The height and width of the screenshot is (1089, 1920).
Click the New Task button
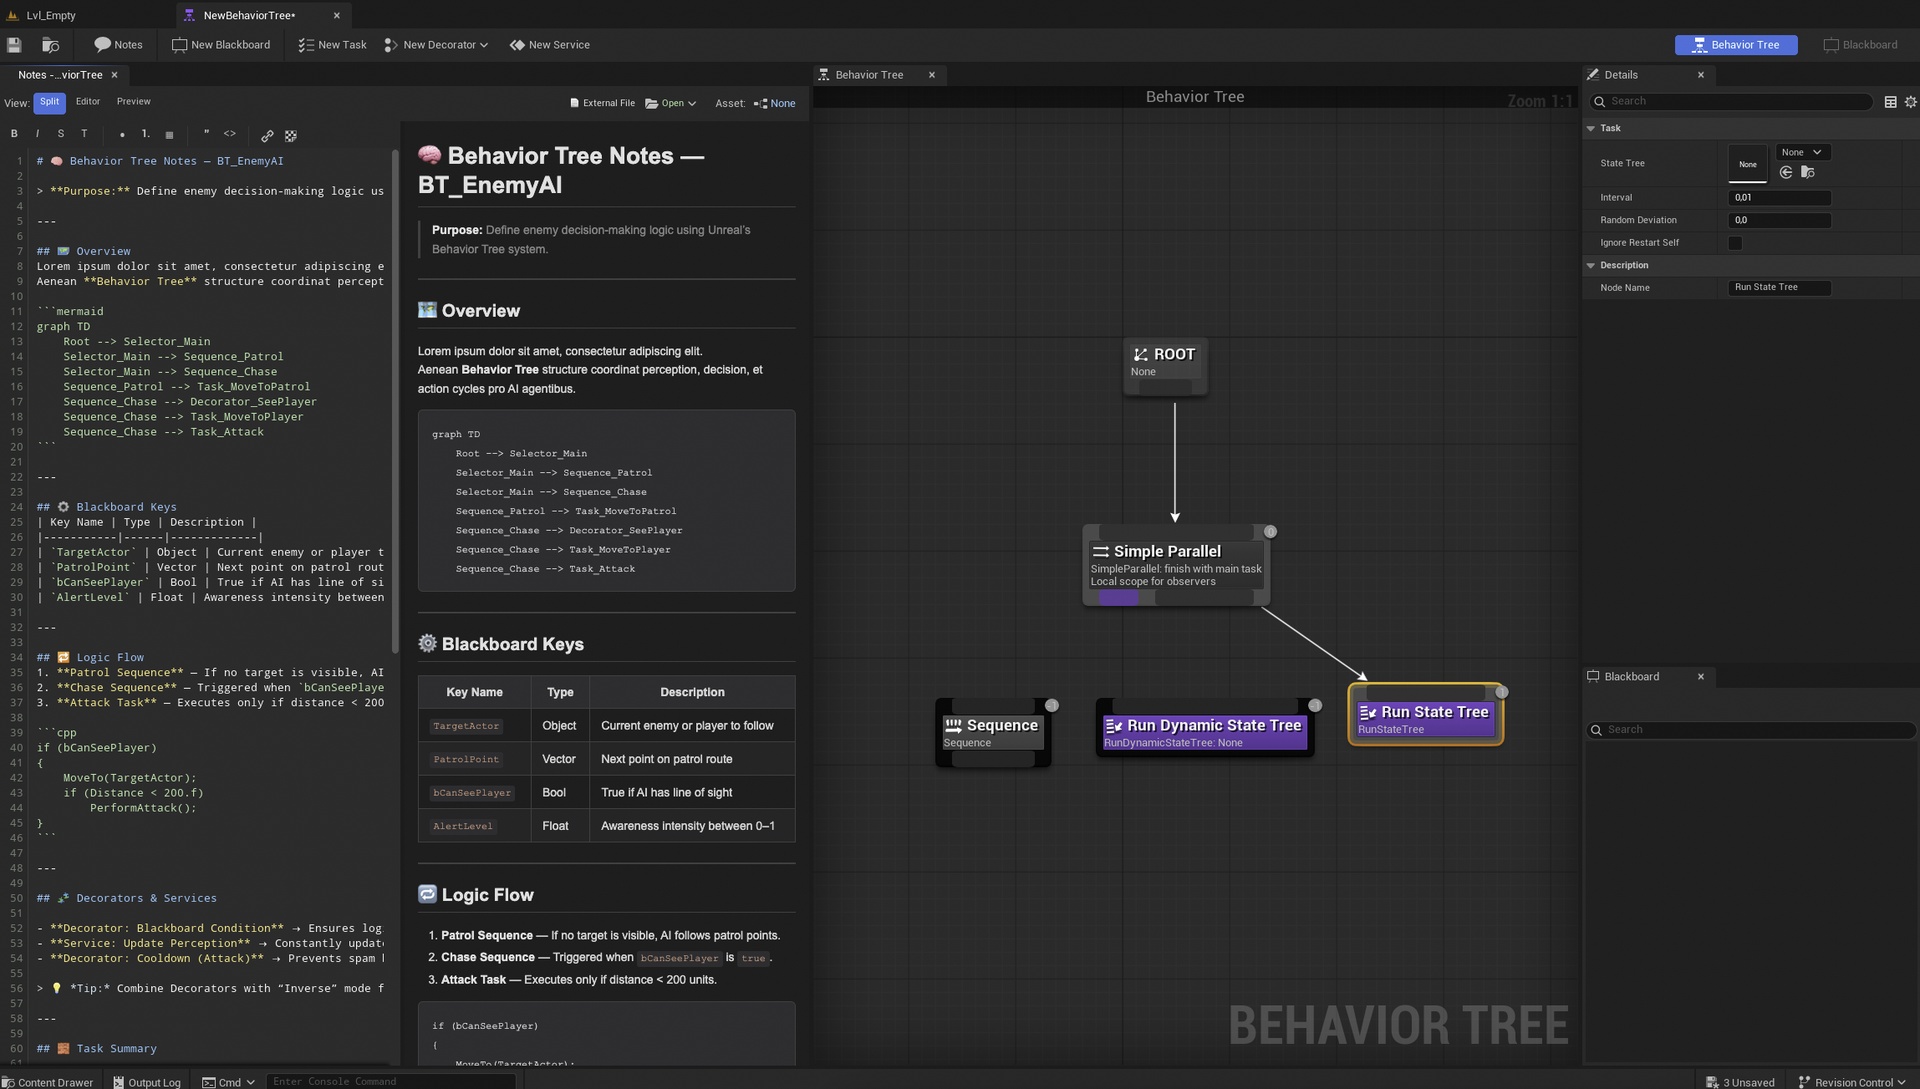pyautogui.click(x=333, y=45)
